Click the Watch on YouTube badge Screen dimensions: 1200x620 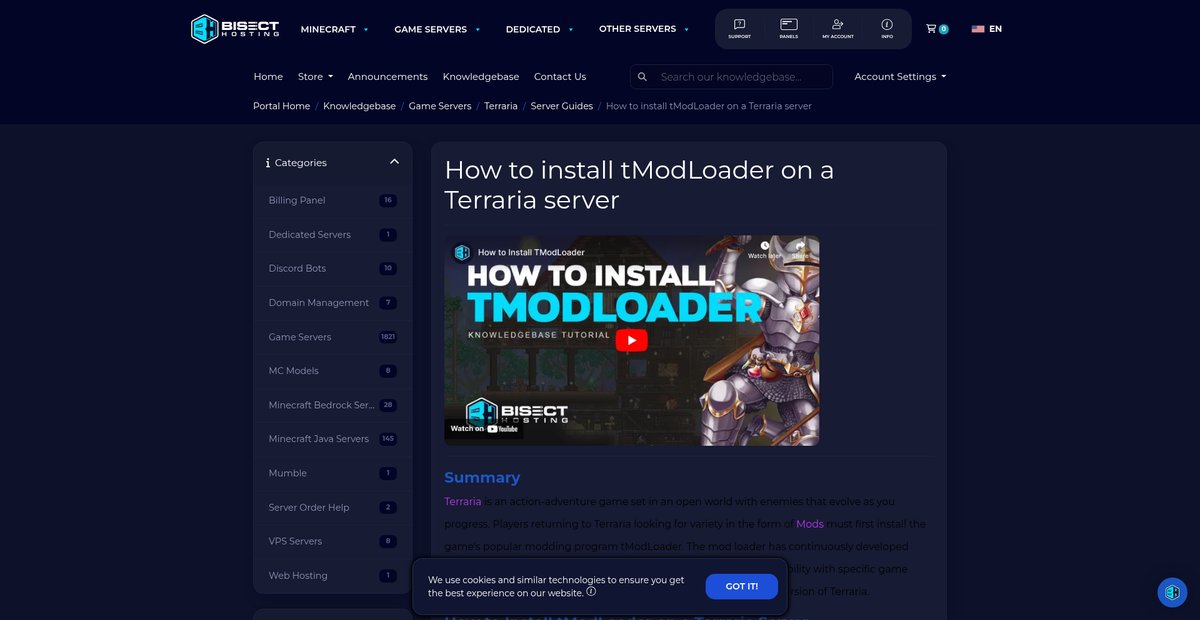(x=484, y=428)
